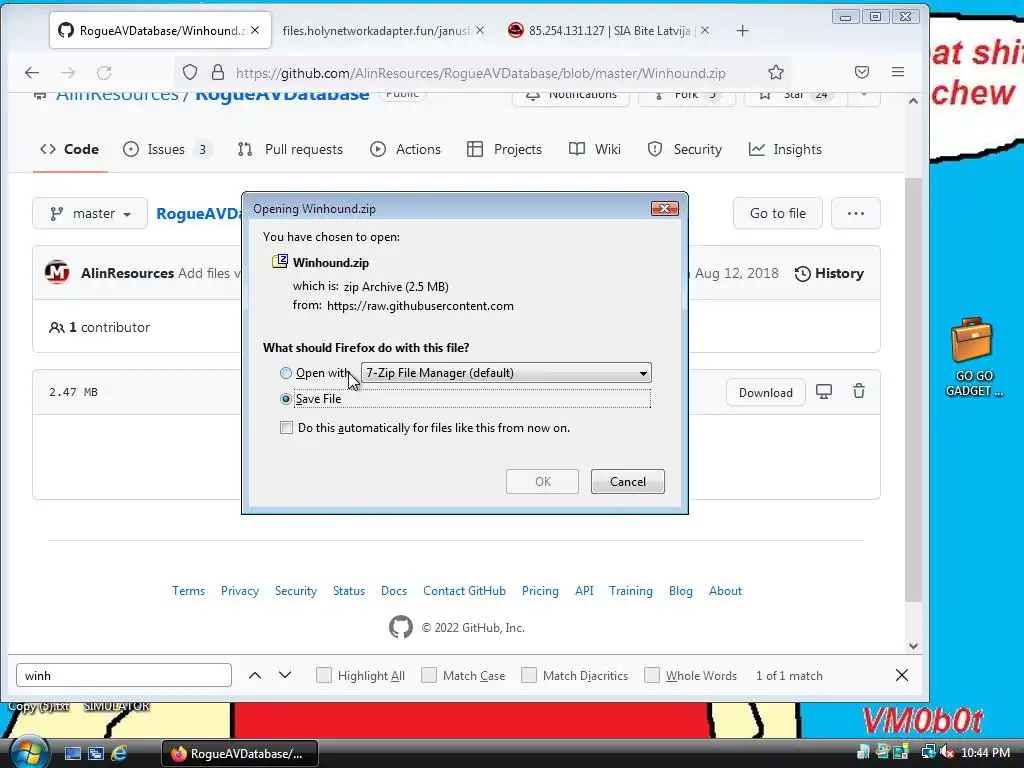This screenshot has height=768, width=1024.
Task: Launch Internet Explorer from quick launch
Action: pos(120,754)
